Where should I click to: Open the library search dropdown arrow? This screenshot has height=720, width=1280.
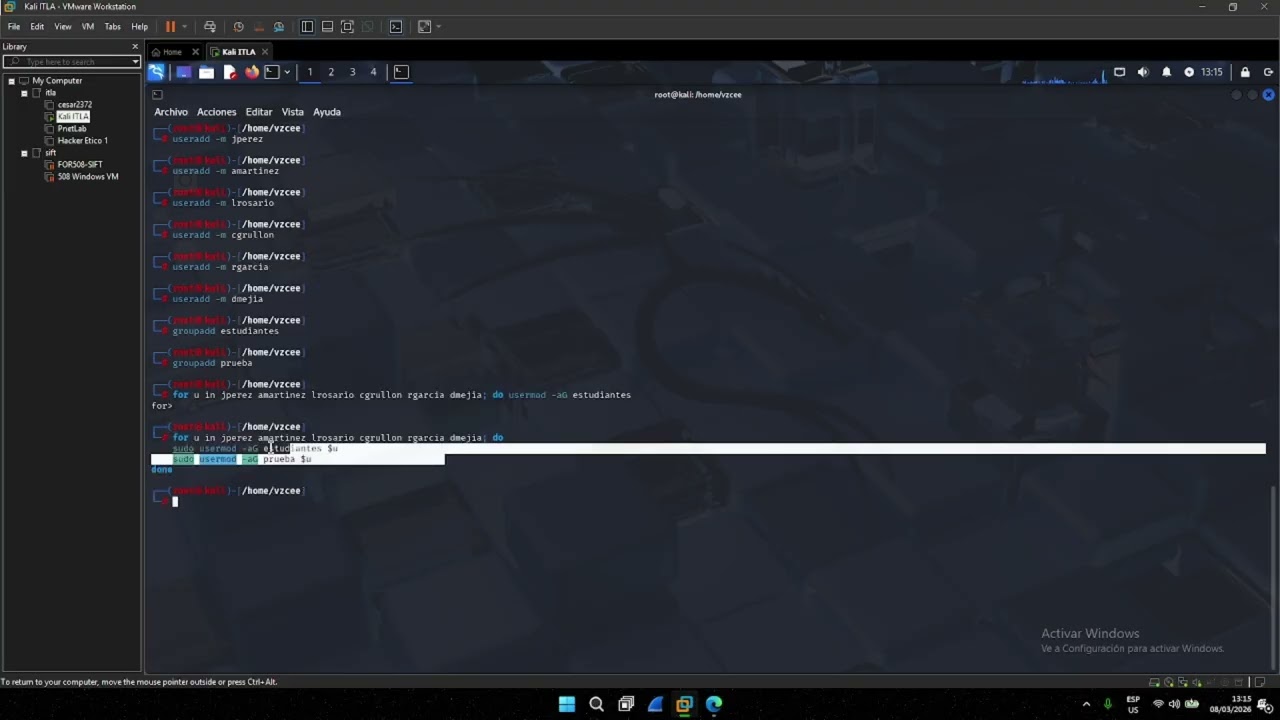click(x=136, y=62)
